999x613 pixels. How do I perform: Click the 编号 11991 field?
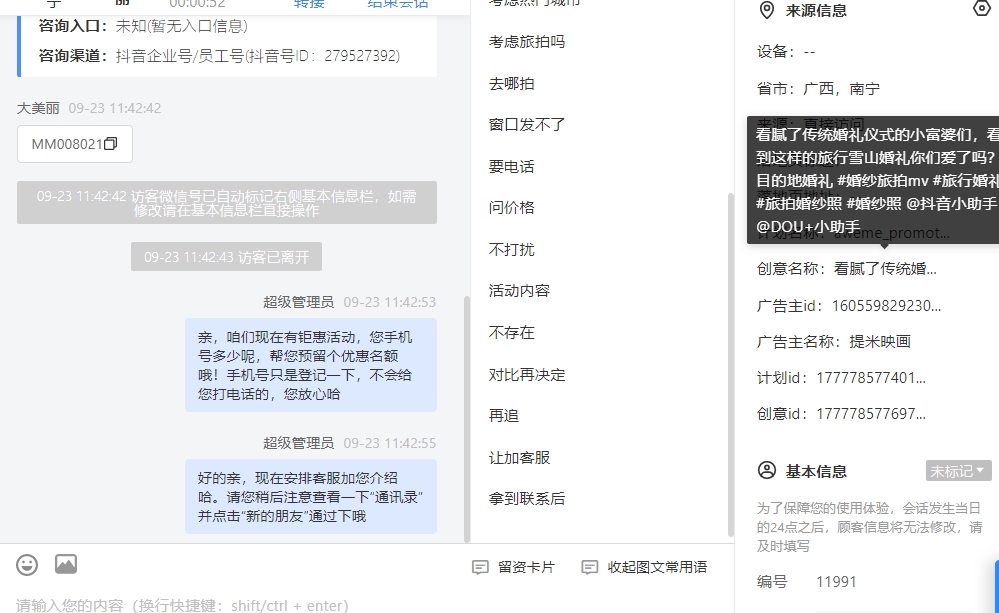[x=837, y=582]
